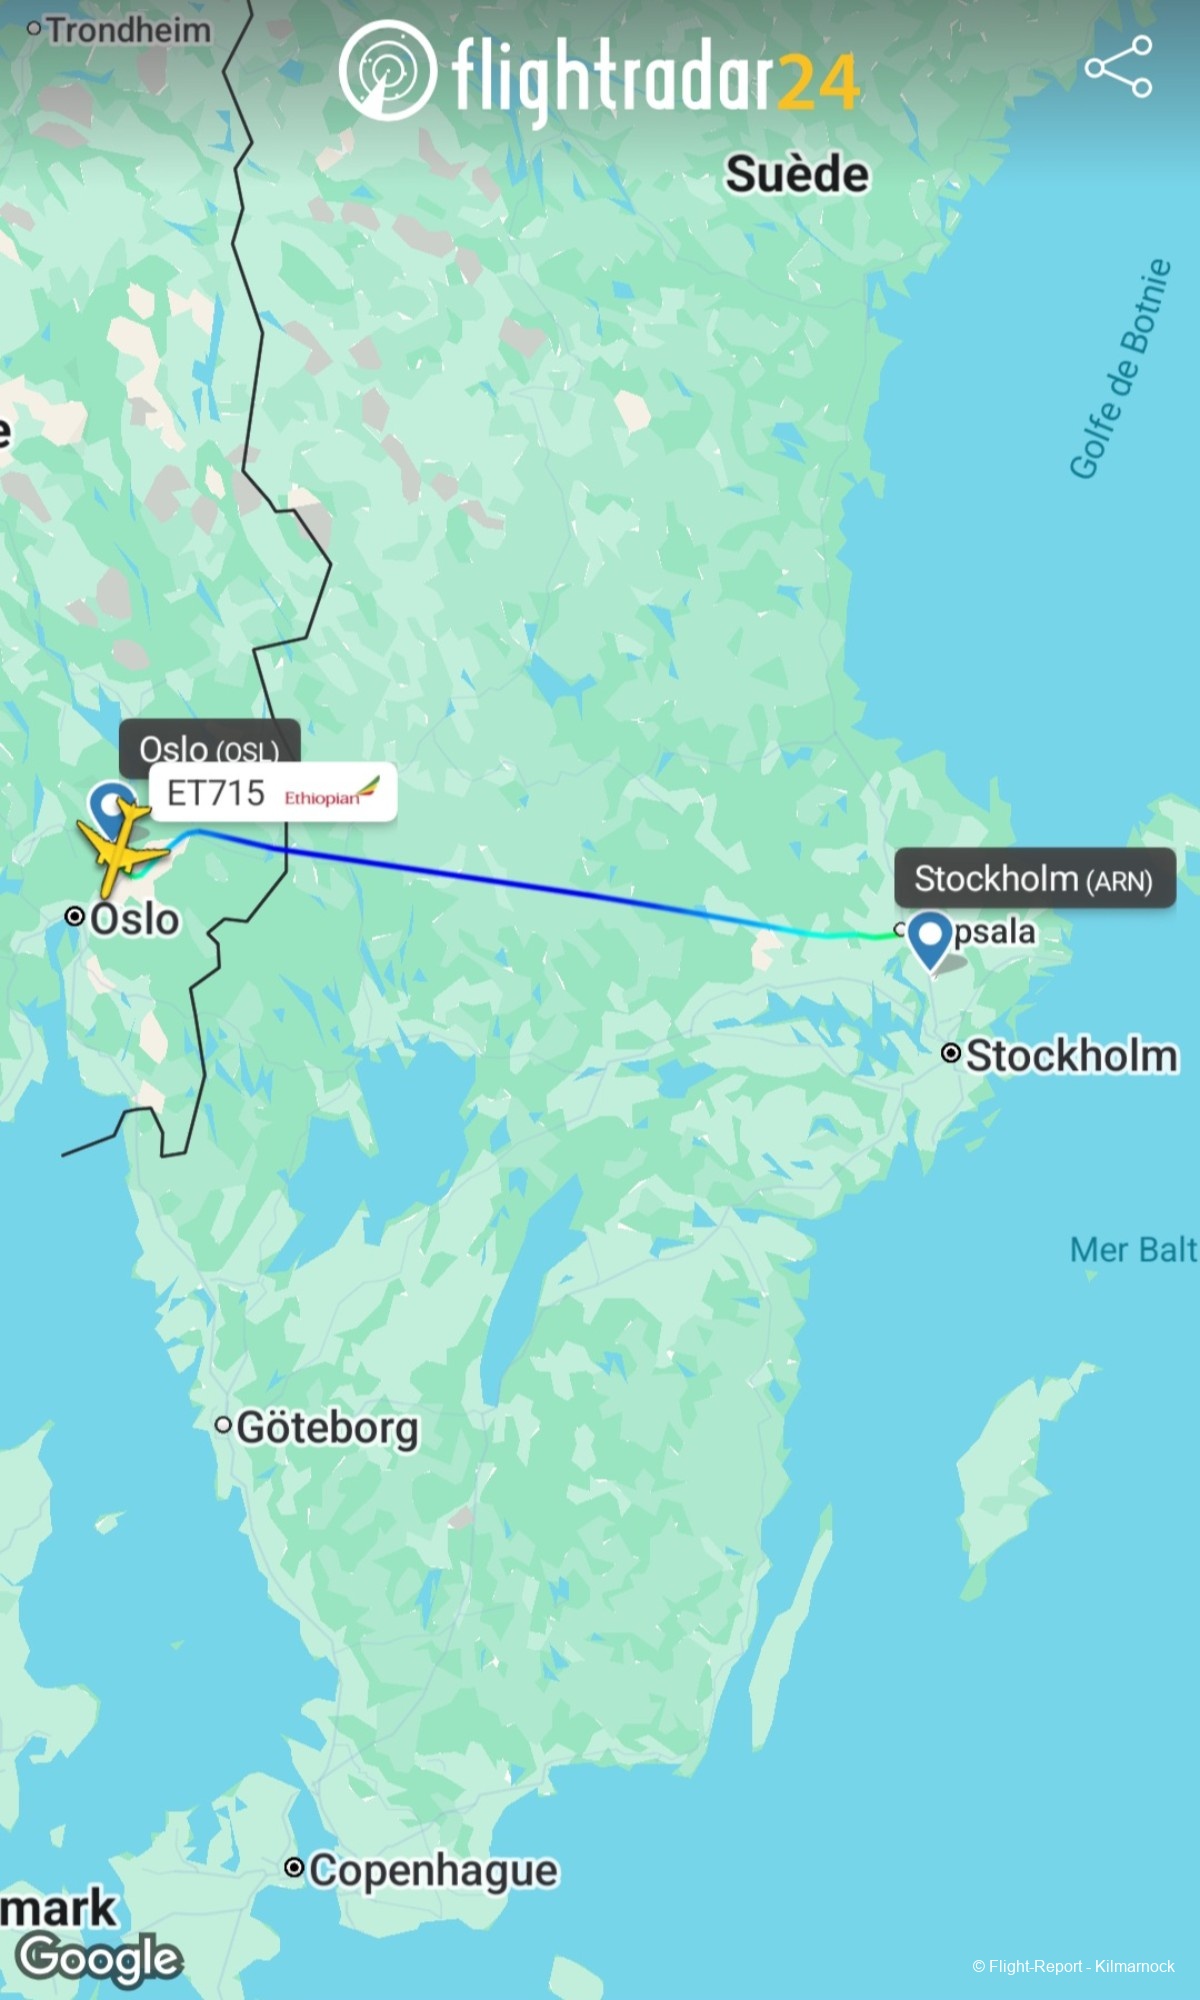Viewport: 1200px width, 2000px height.
Task: Tap the Ethiopian airline logo
Action: (332, 792)
